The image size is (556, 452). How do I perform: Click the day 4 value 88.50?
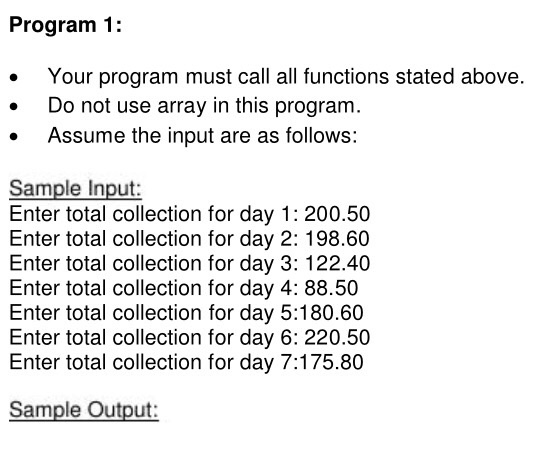click(331, 288)
